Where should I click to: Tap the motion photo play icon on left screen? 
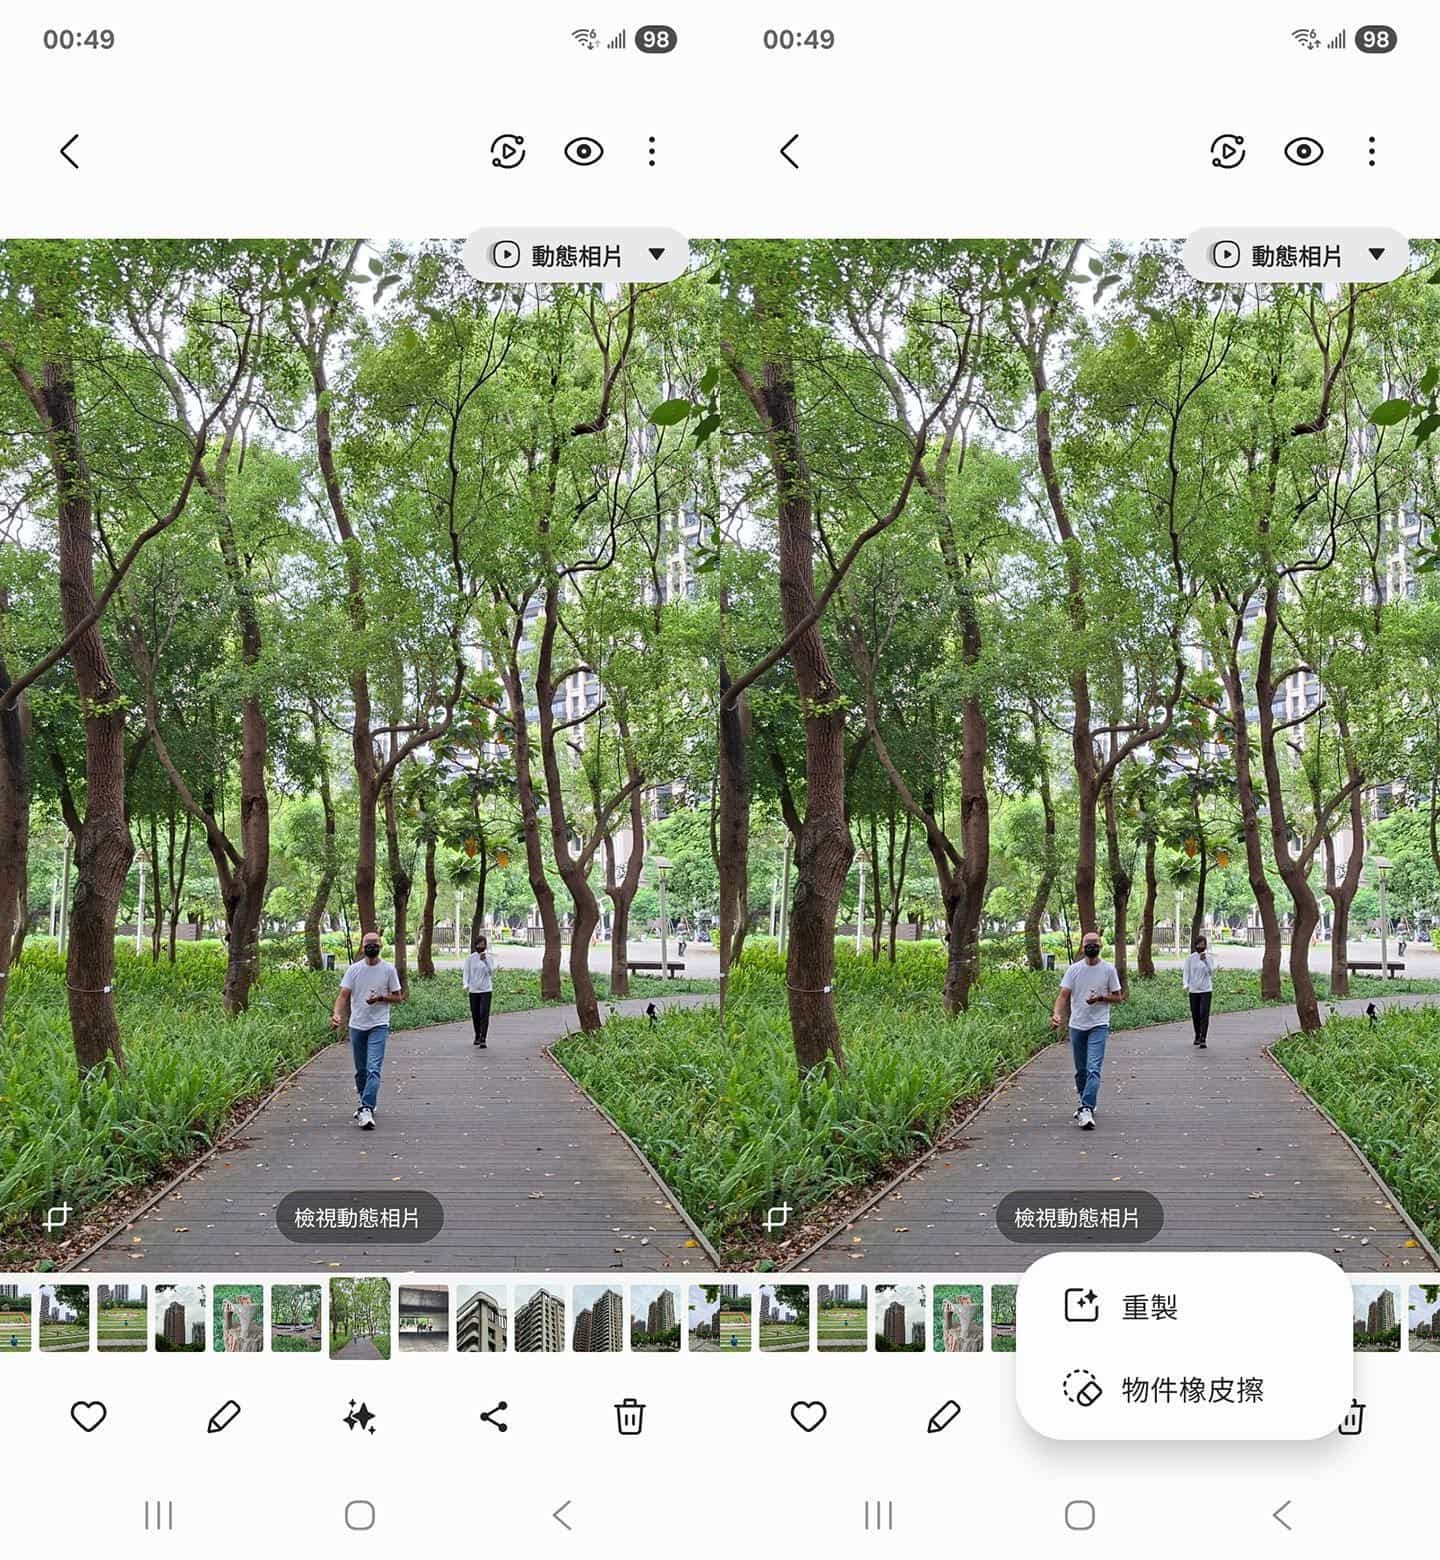click(508, 152)
